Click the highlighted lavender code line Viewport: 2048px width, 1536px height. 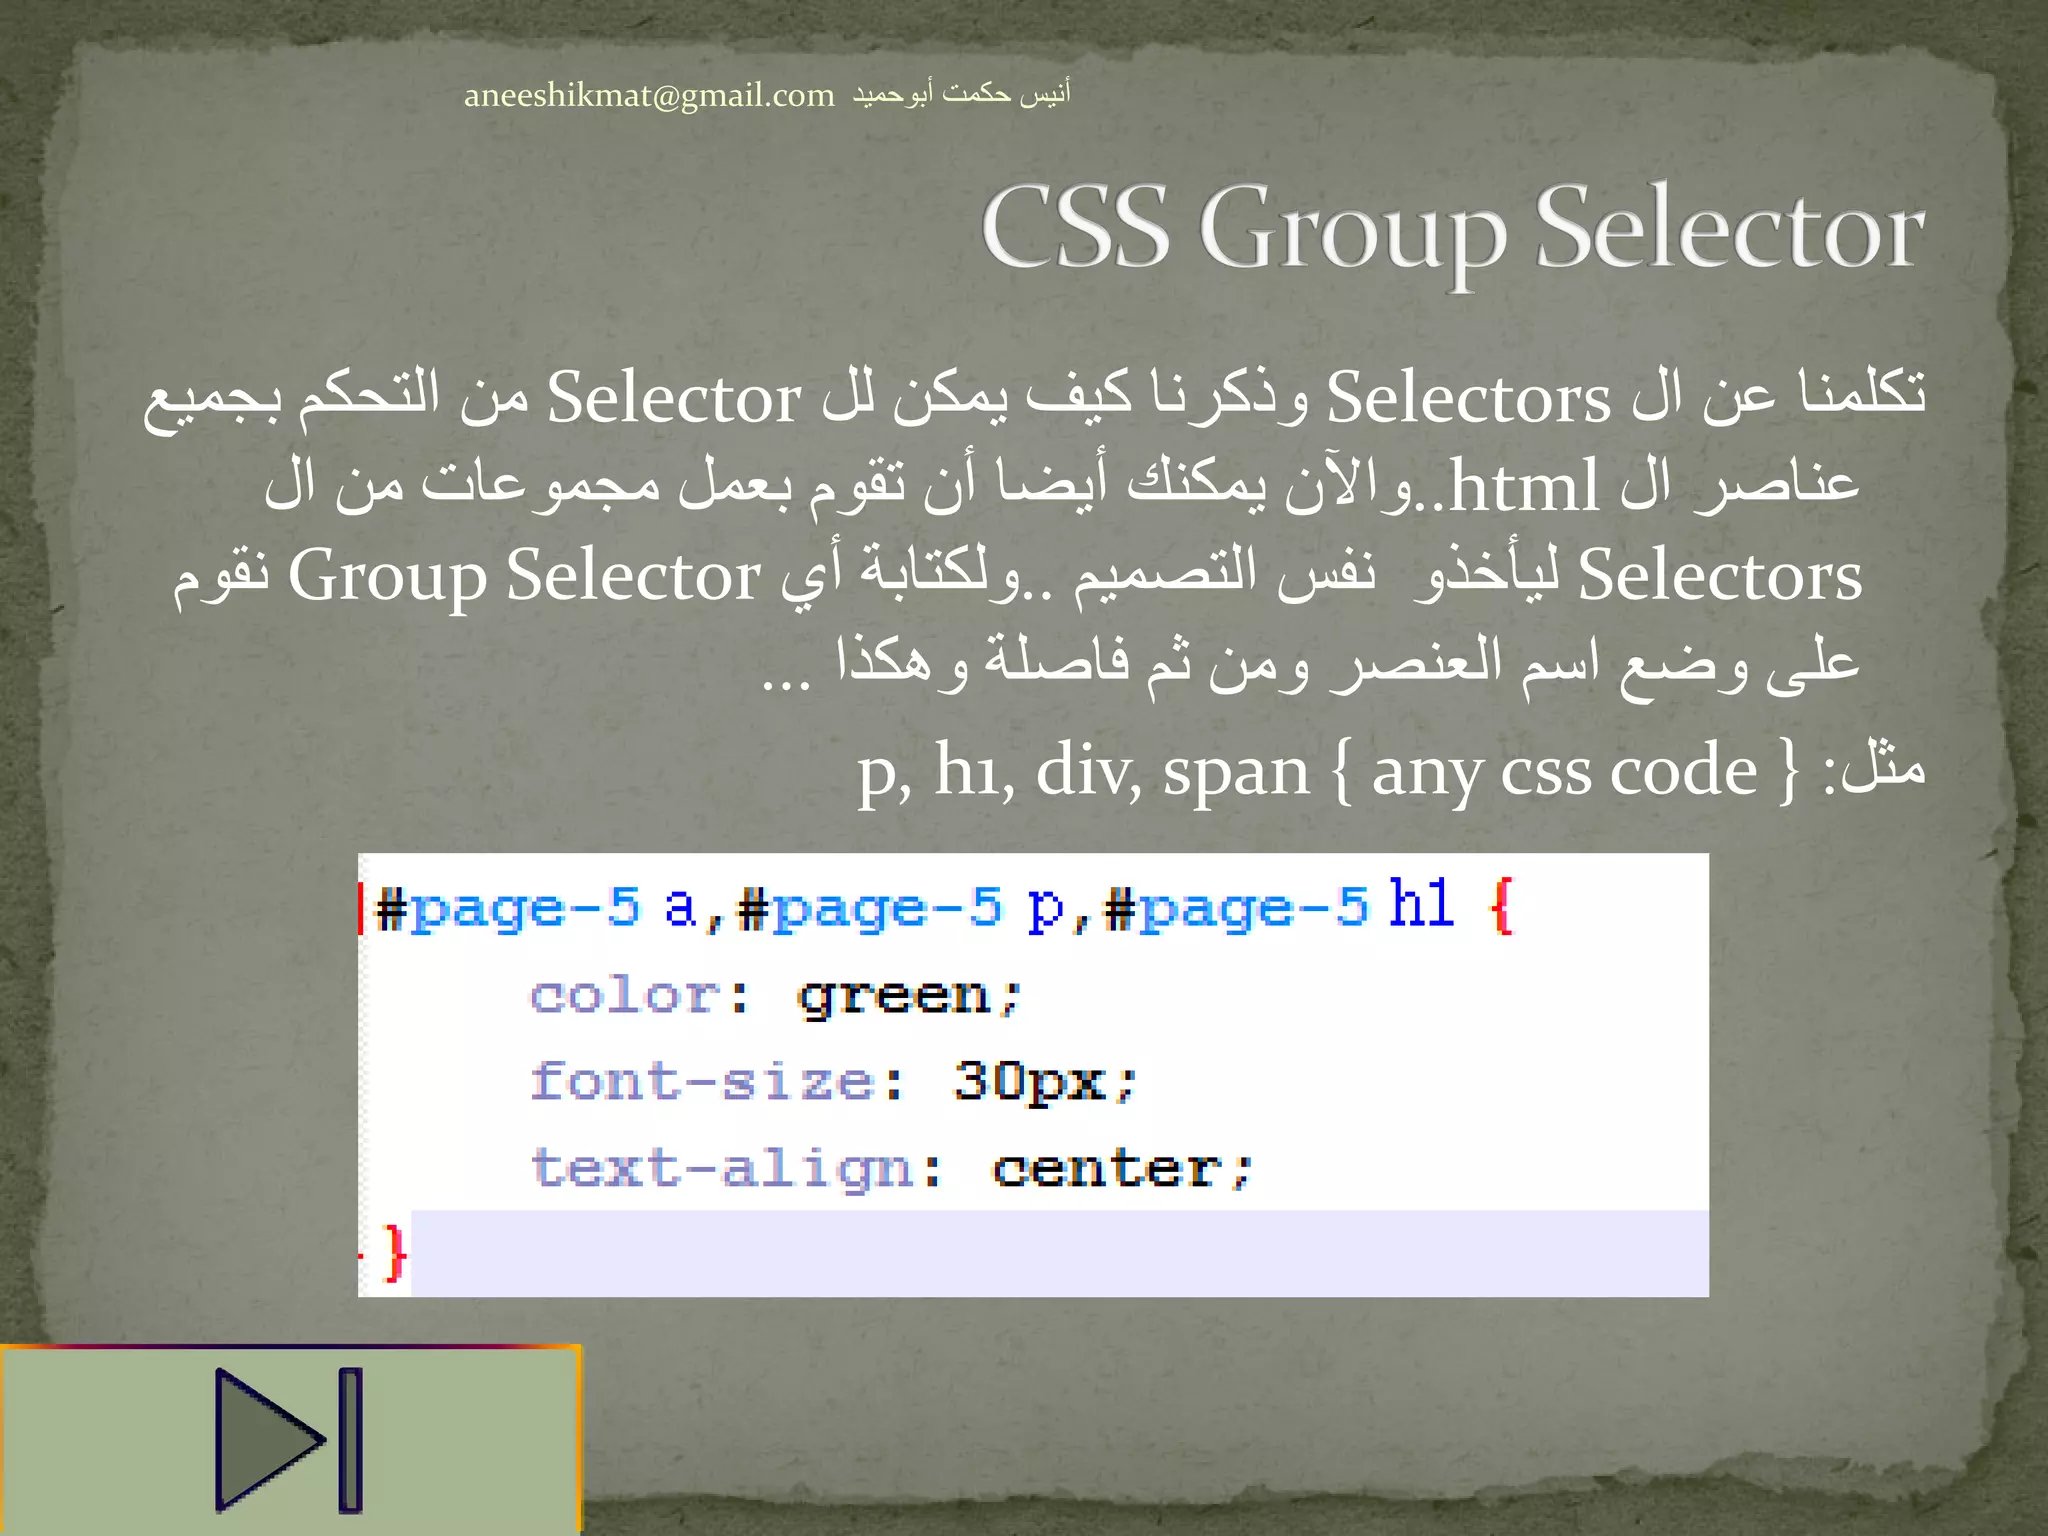(x=1060, y=1253)
